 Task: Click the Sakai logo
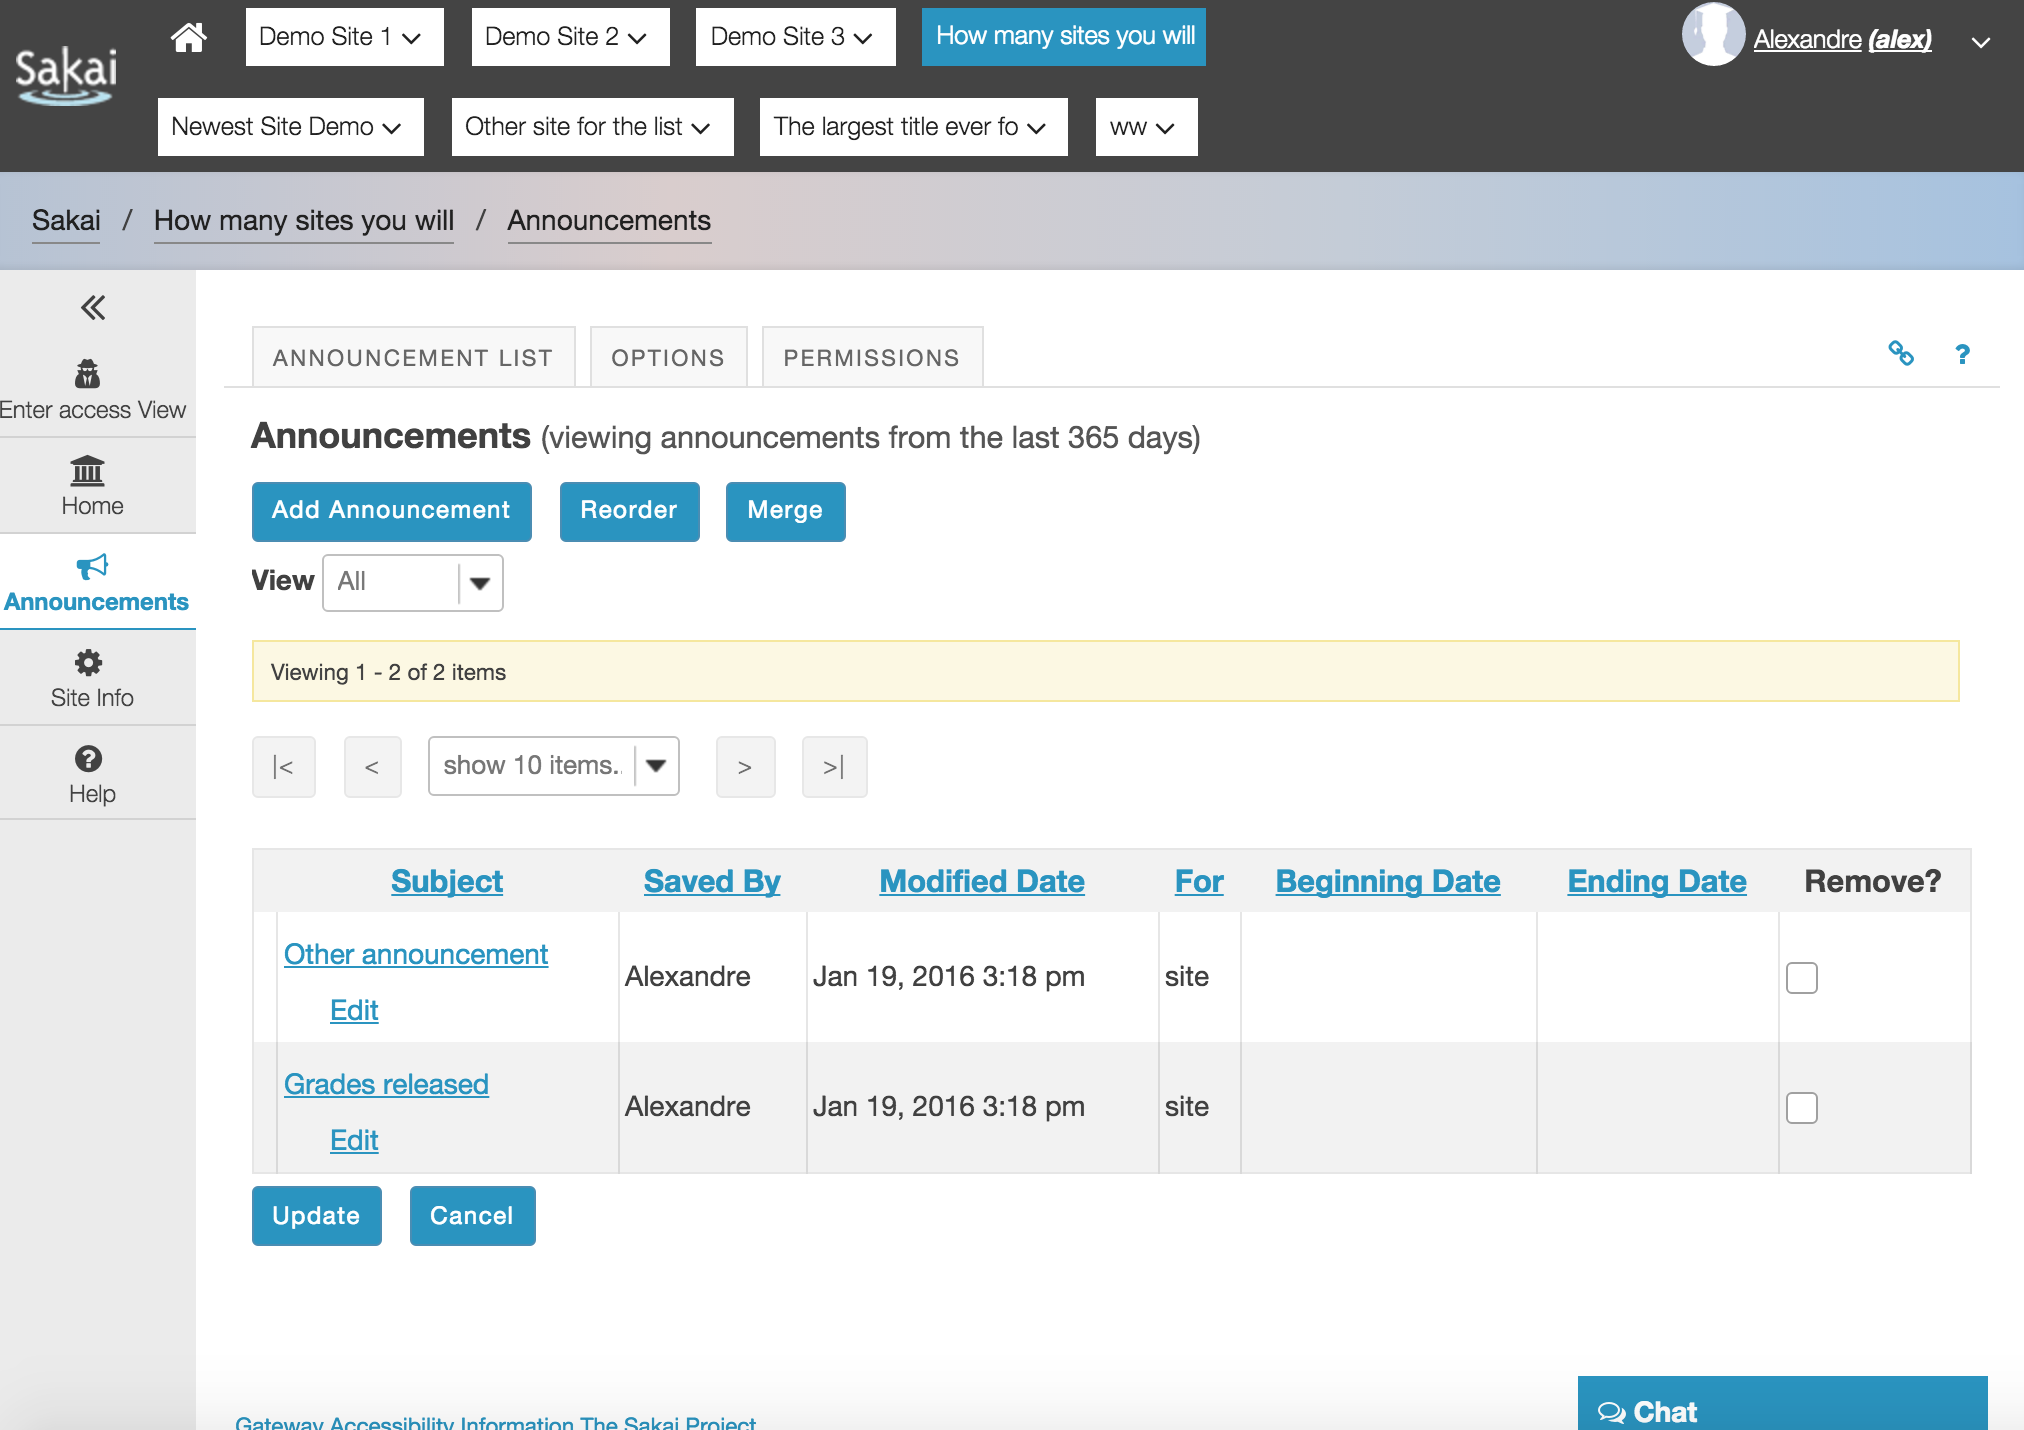[x=66, y=76]
